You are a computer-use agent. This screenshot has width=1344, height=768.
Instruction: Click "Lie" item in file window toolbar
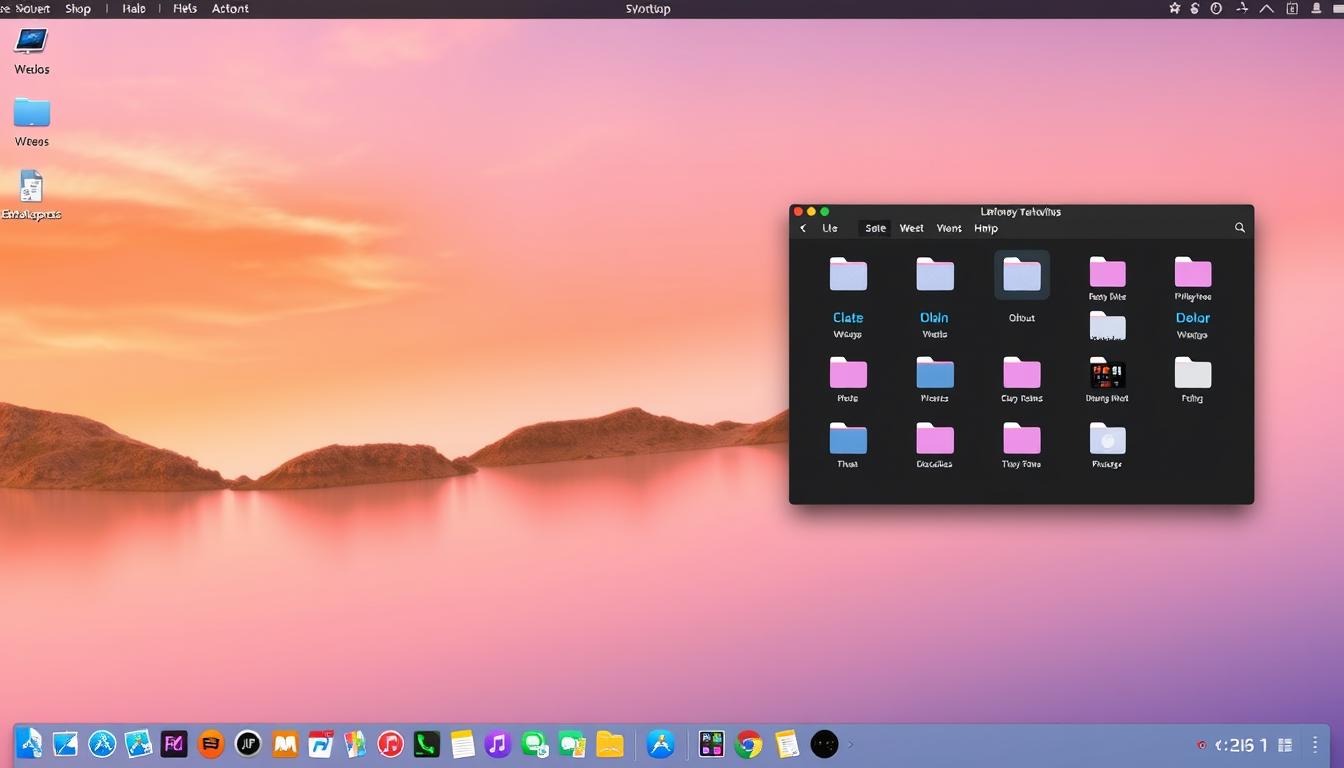tap(830, 228)
